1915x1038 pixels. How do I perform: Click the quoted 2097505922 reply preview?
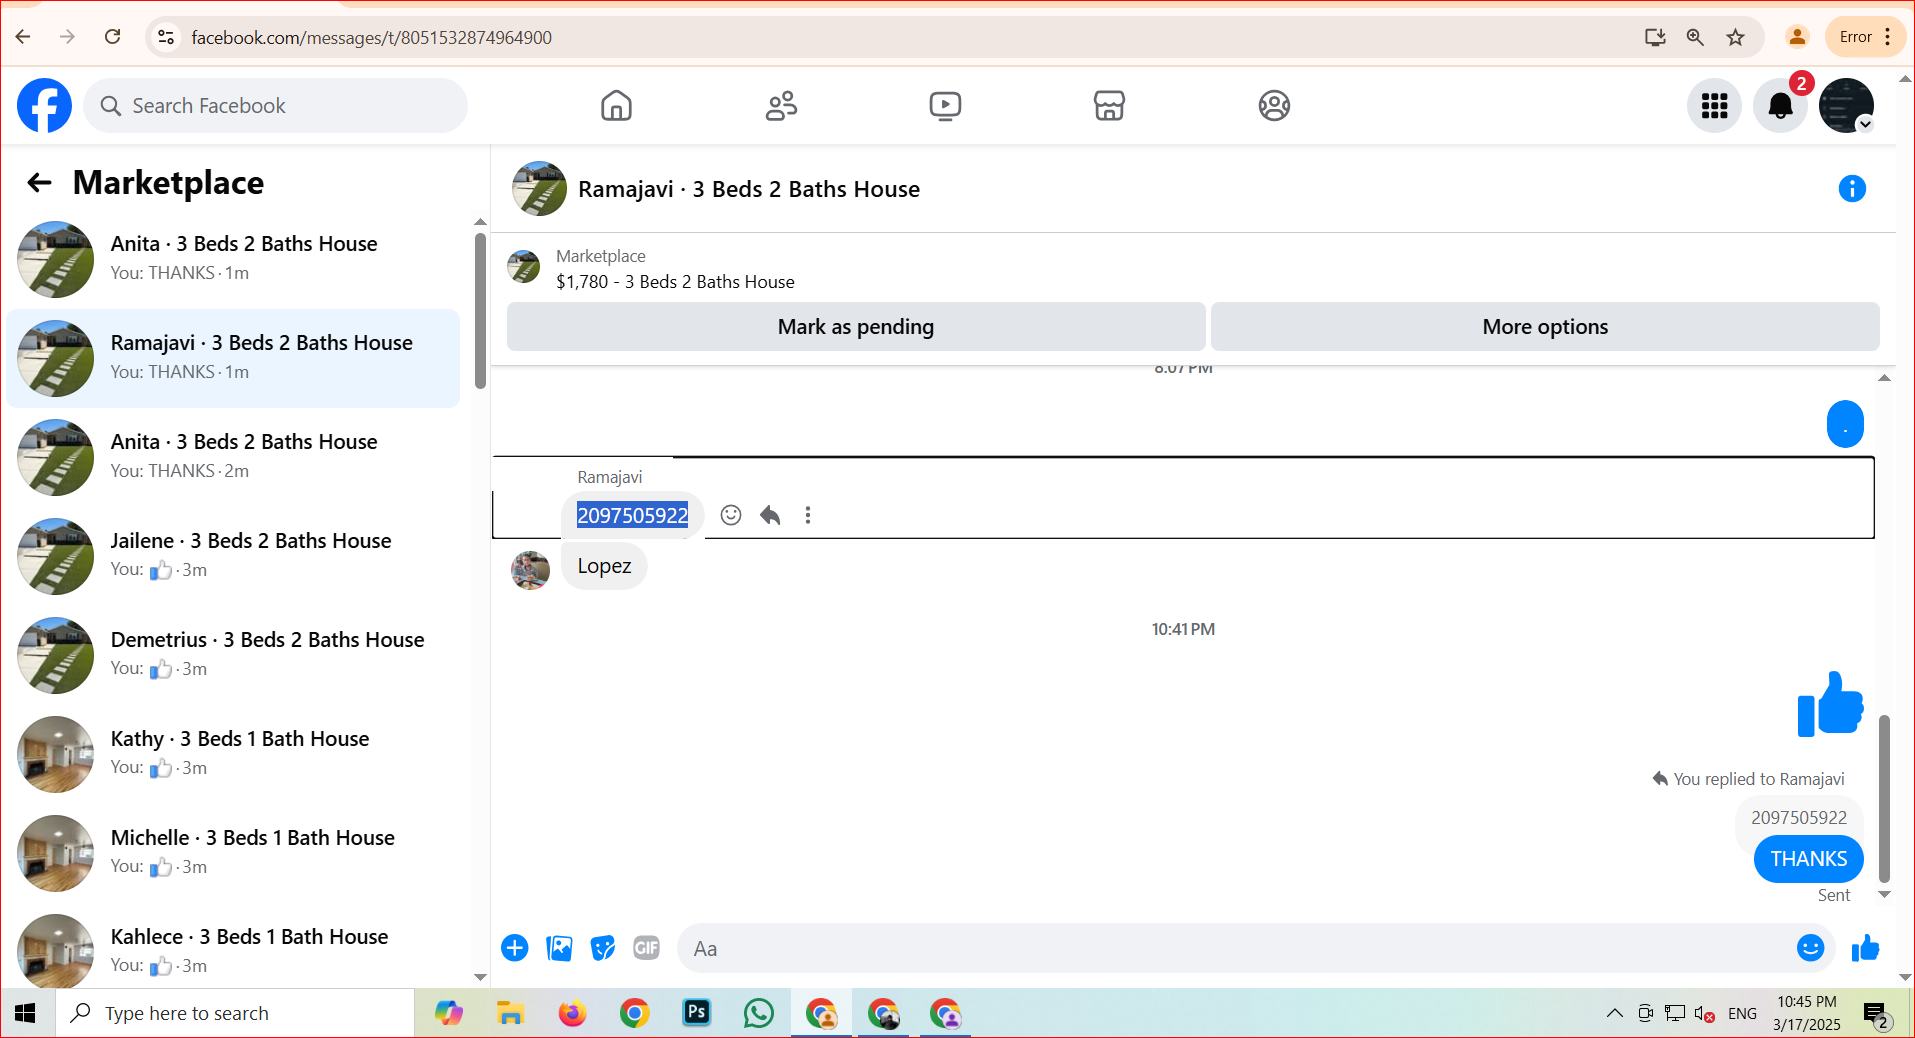1798,818
